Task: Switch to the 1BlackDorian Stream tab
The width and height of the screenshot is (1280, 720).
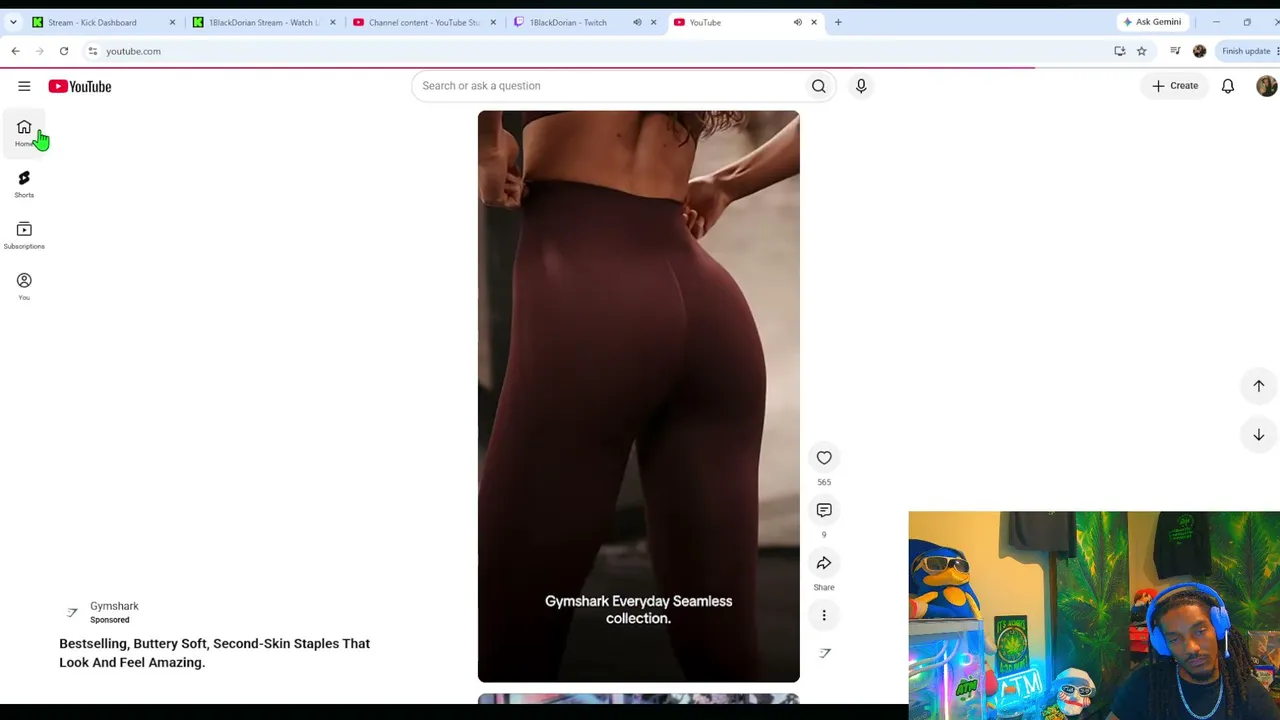Action: 265,22
